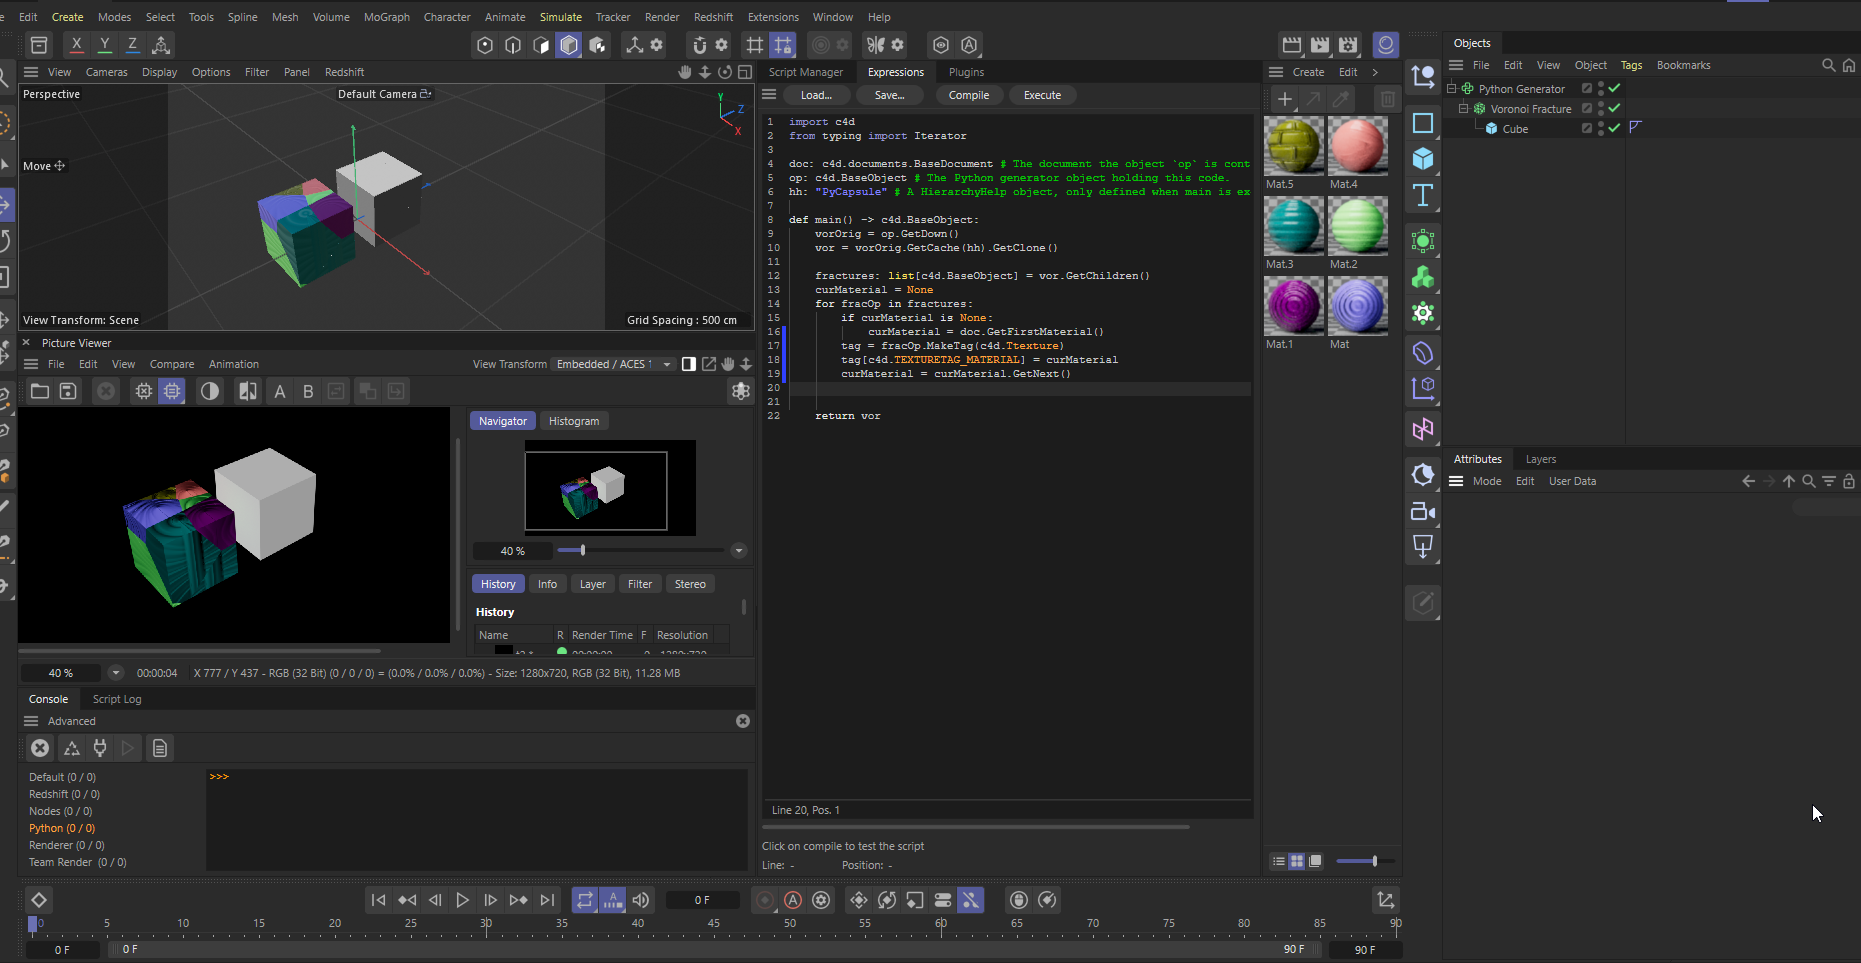Click the A channel button in Picture Viewer
This screenshot has width=1861, height=963.
coord(280,391)
